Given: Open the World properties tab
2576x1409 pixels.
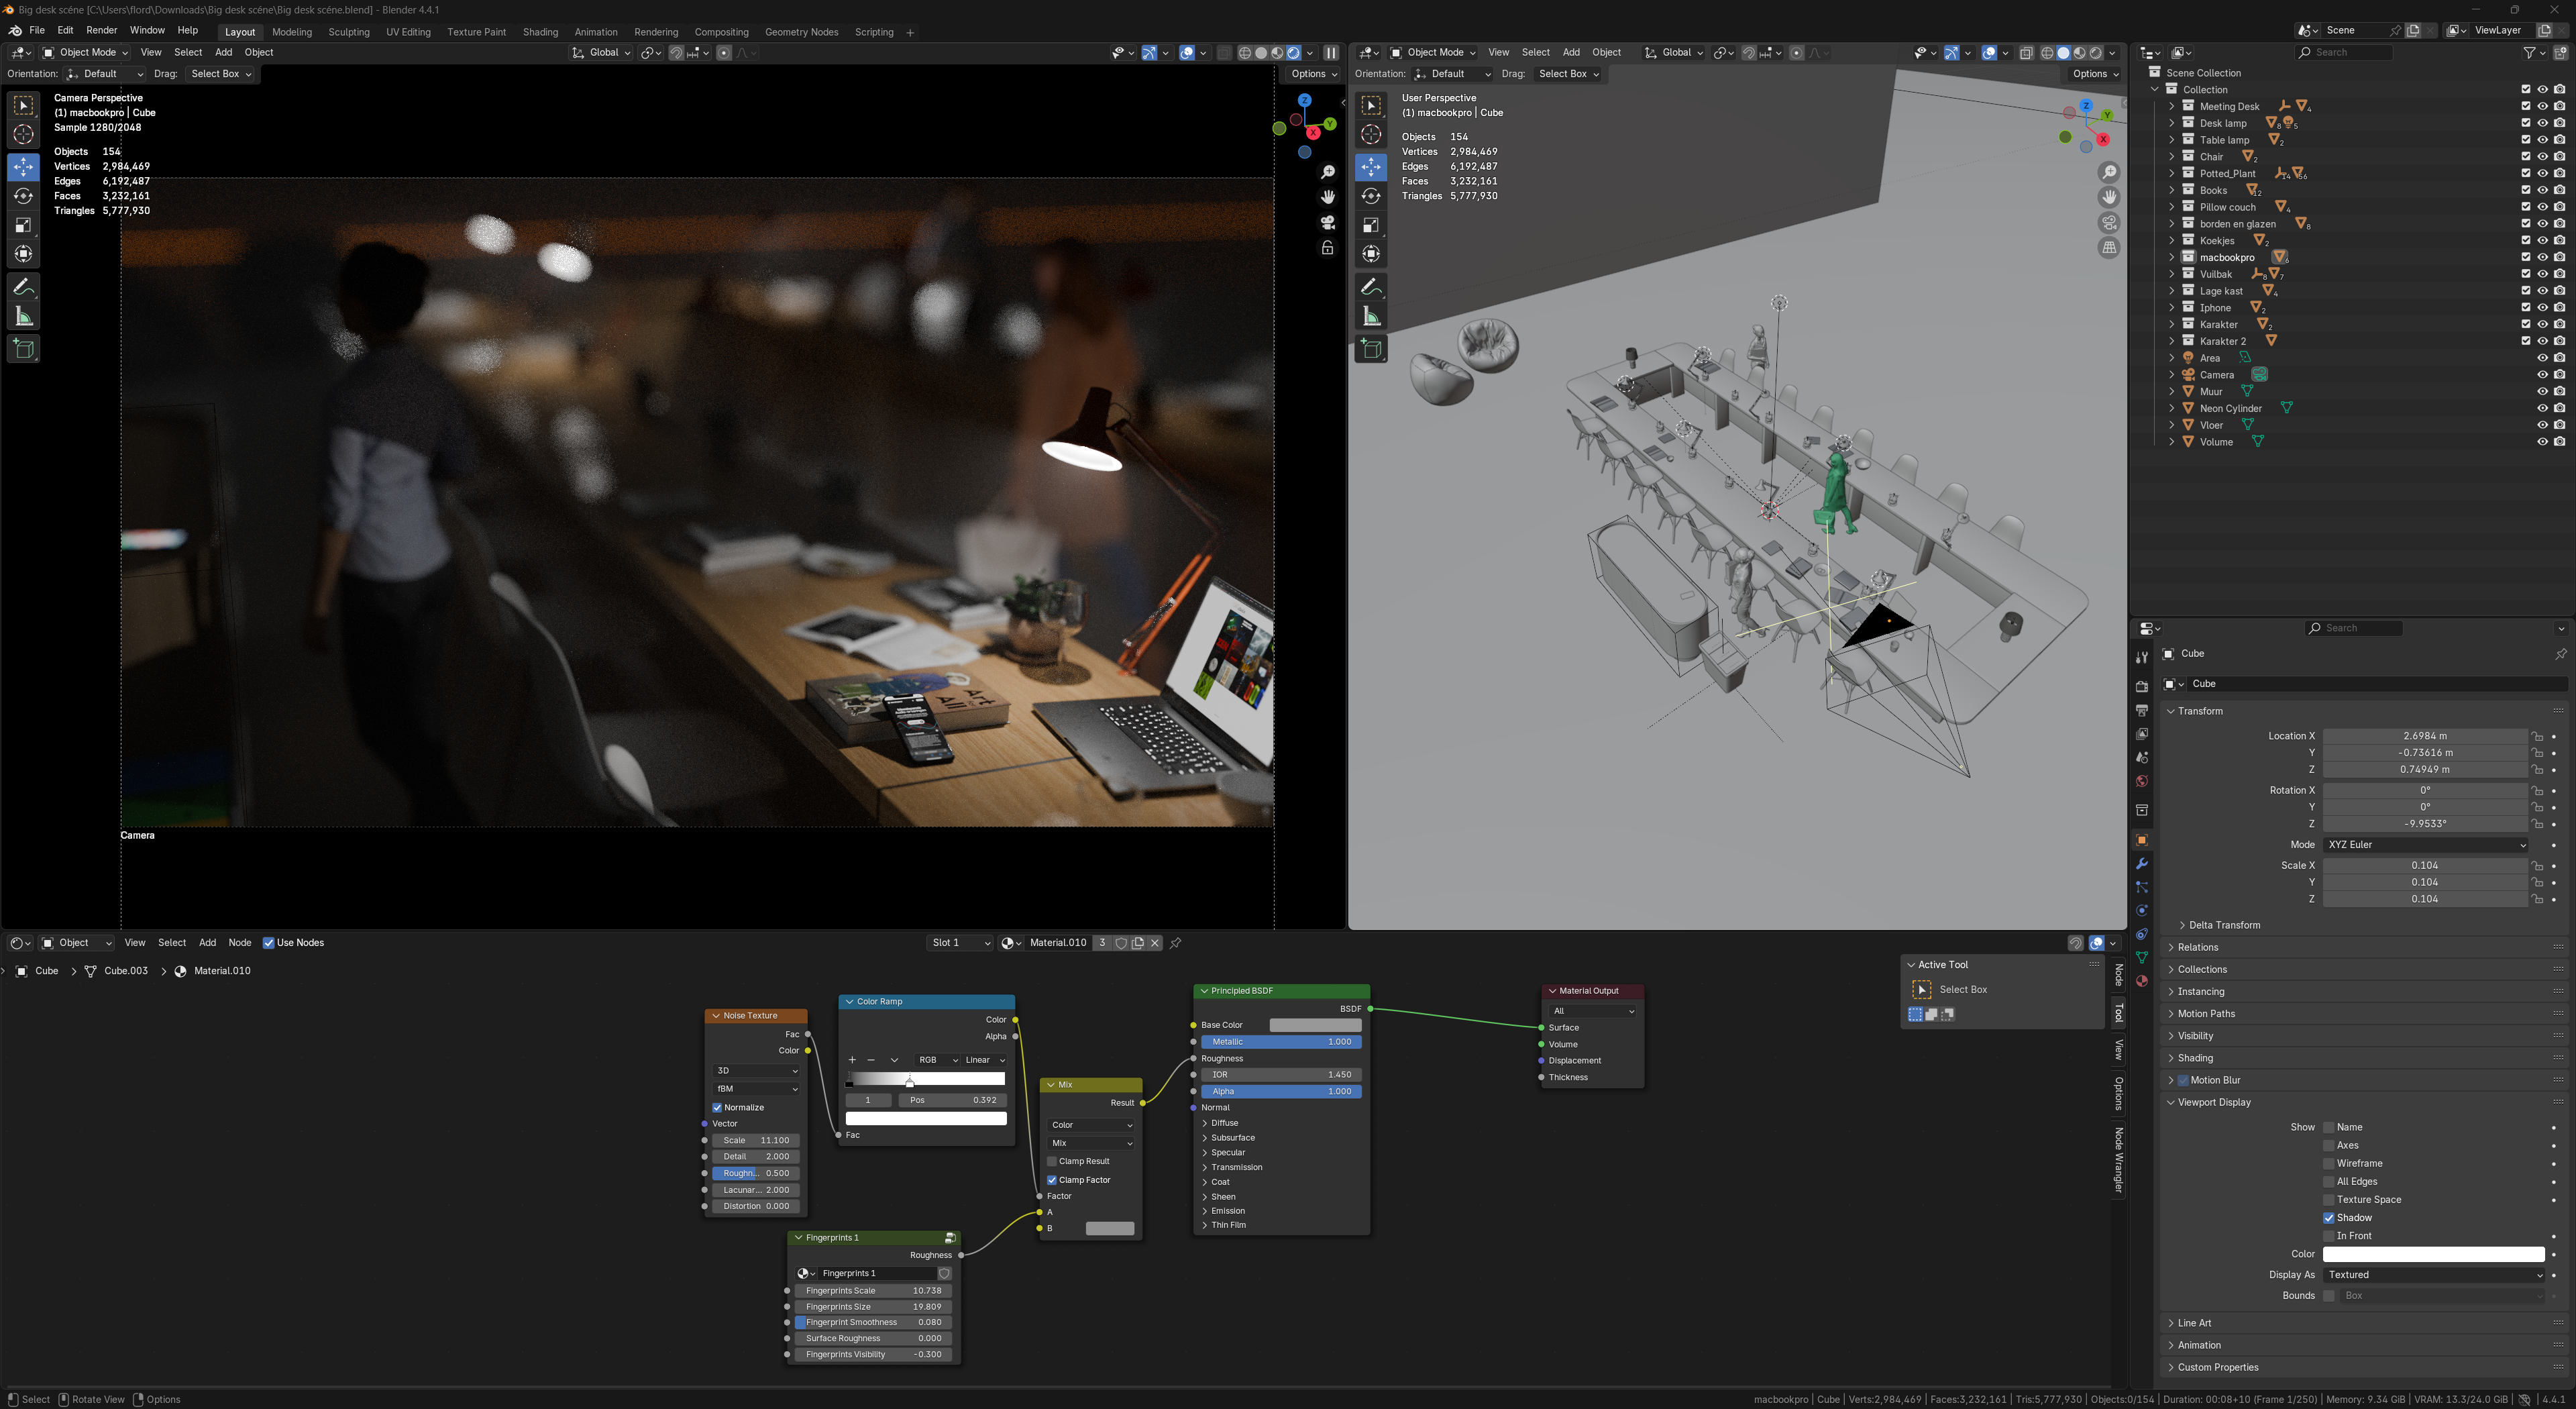Looking at the screenshot, I should pos(2141,781).
